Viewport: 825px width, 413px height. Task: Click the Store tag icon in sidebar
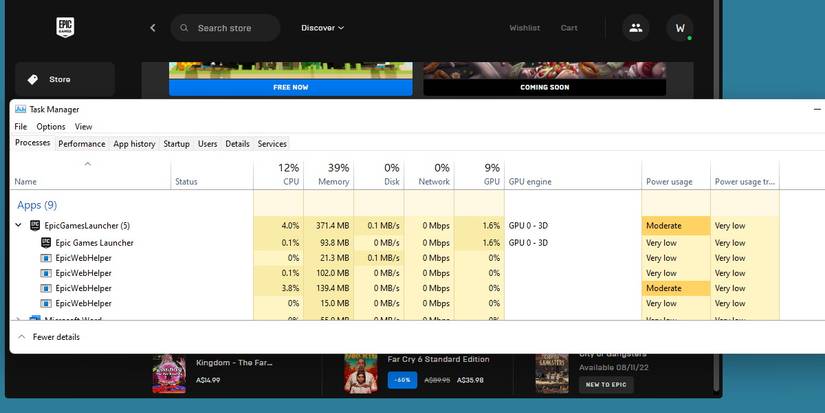(33, 79)
